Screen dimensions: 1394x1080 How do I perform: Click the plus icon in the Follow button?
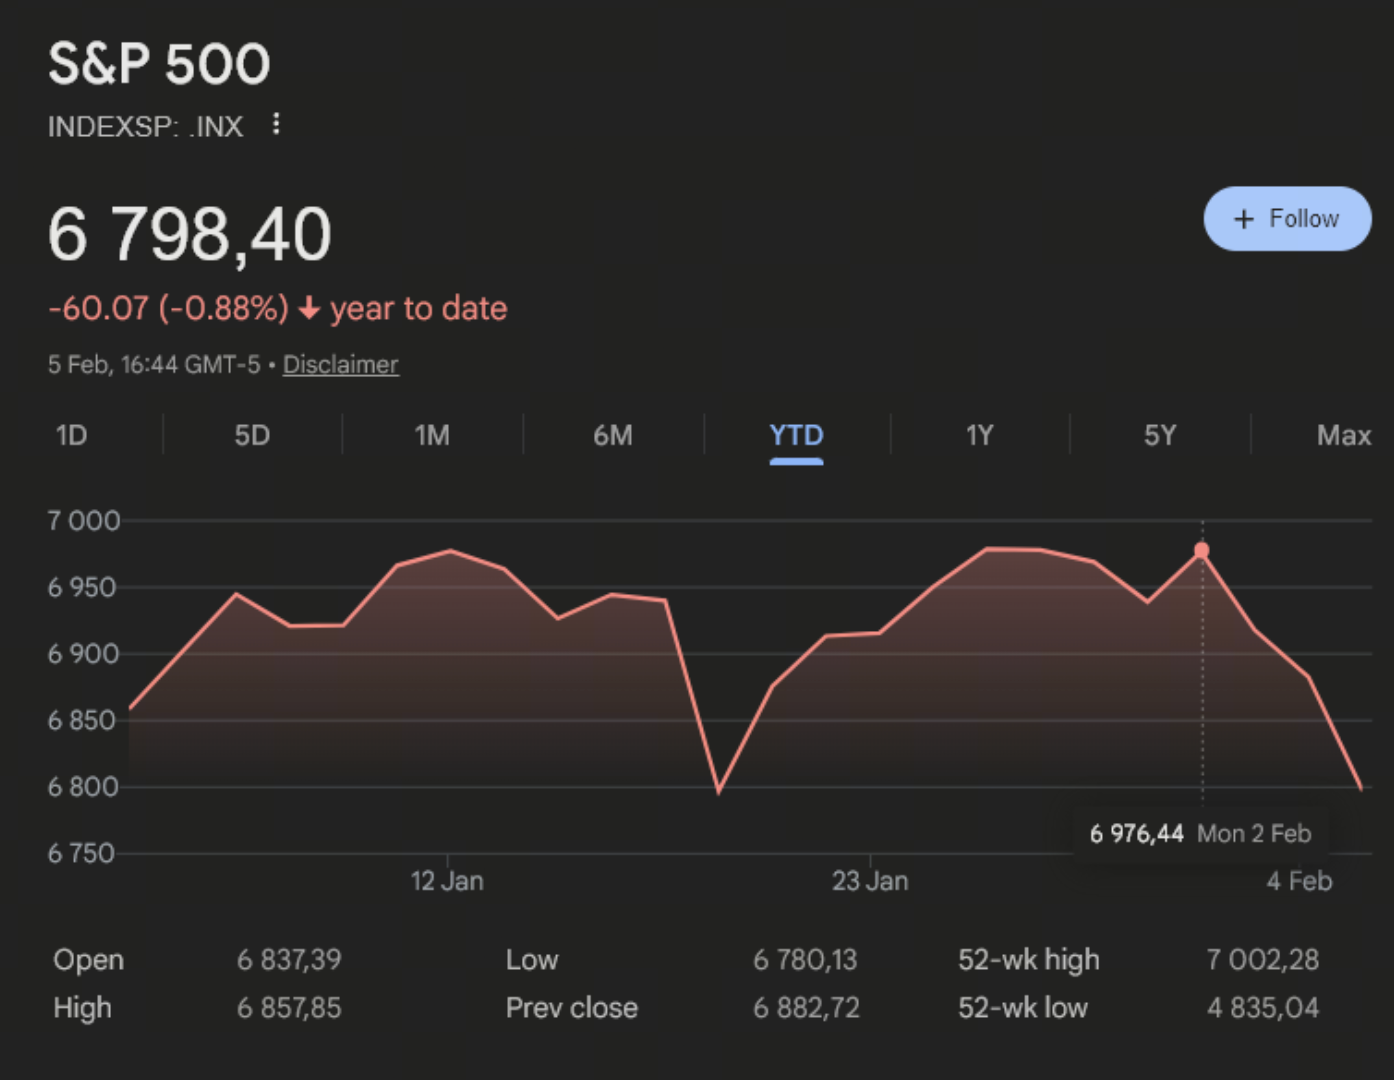(1243, 219)
